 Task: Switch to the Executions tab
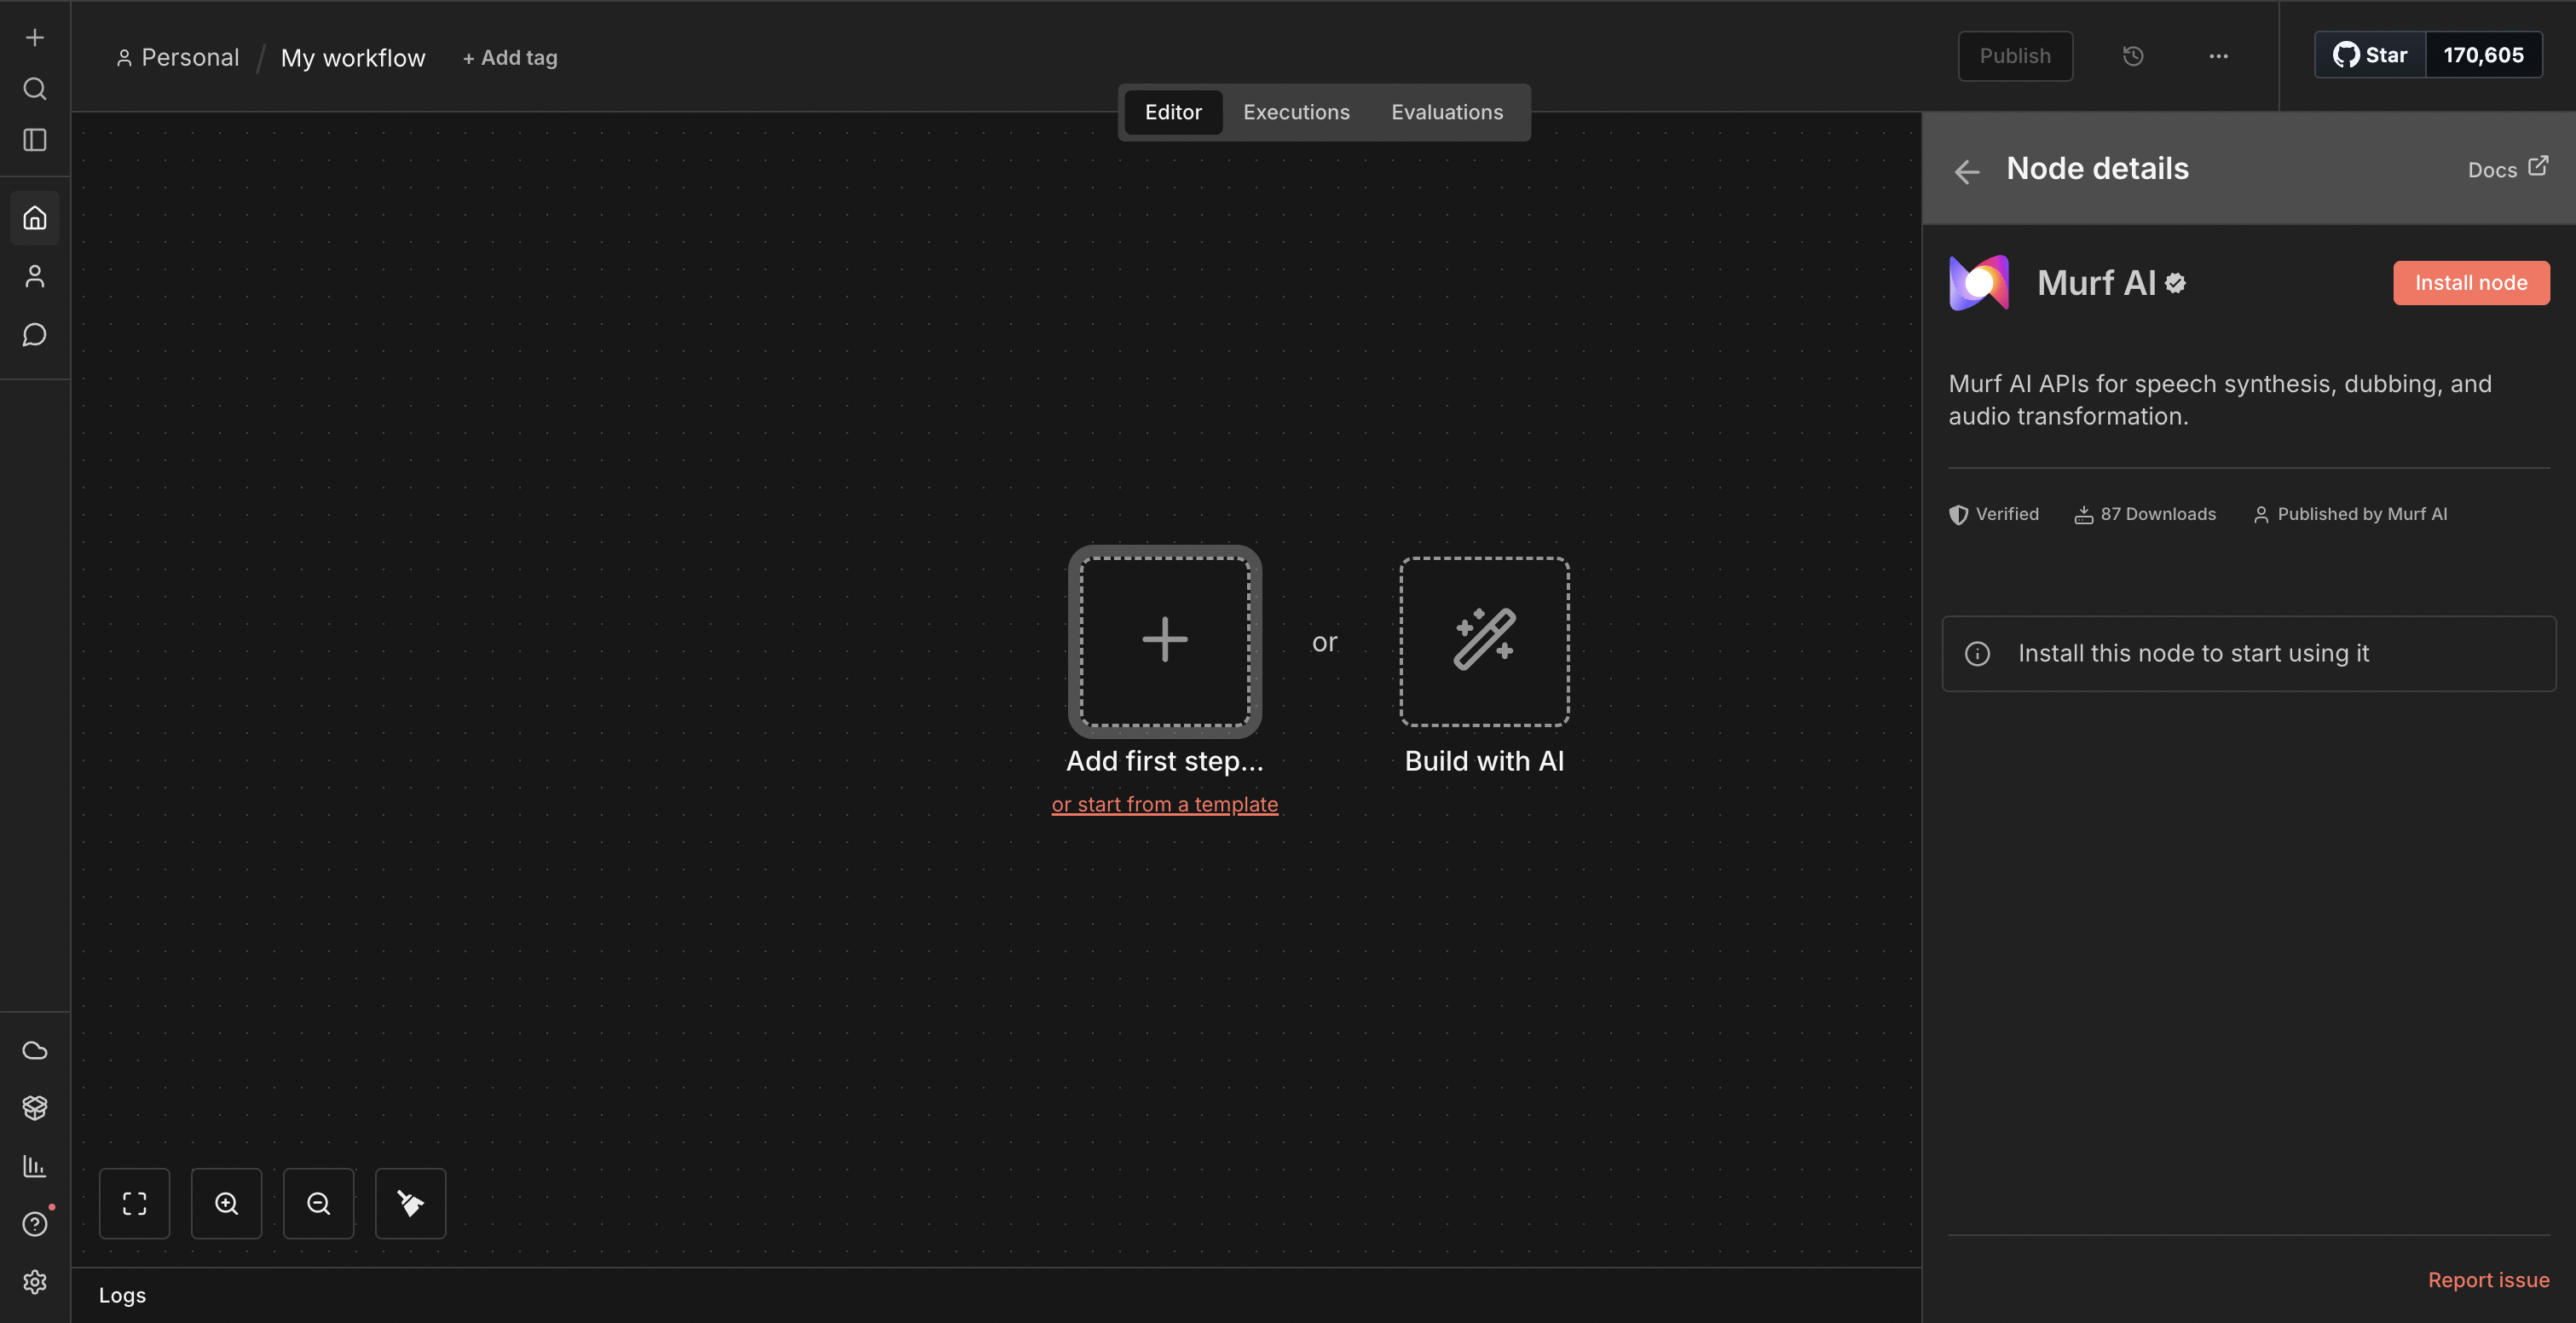pos(1296,112)
